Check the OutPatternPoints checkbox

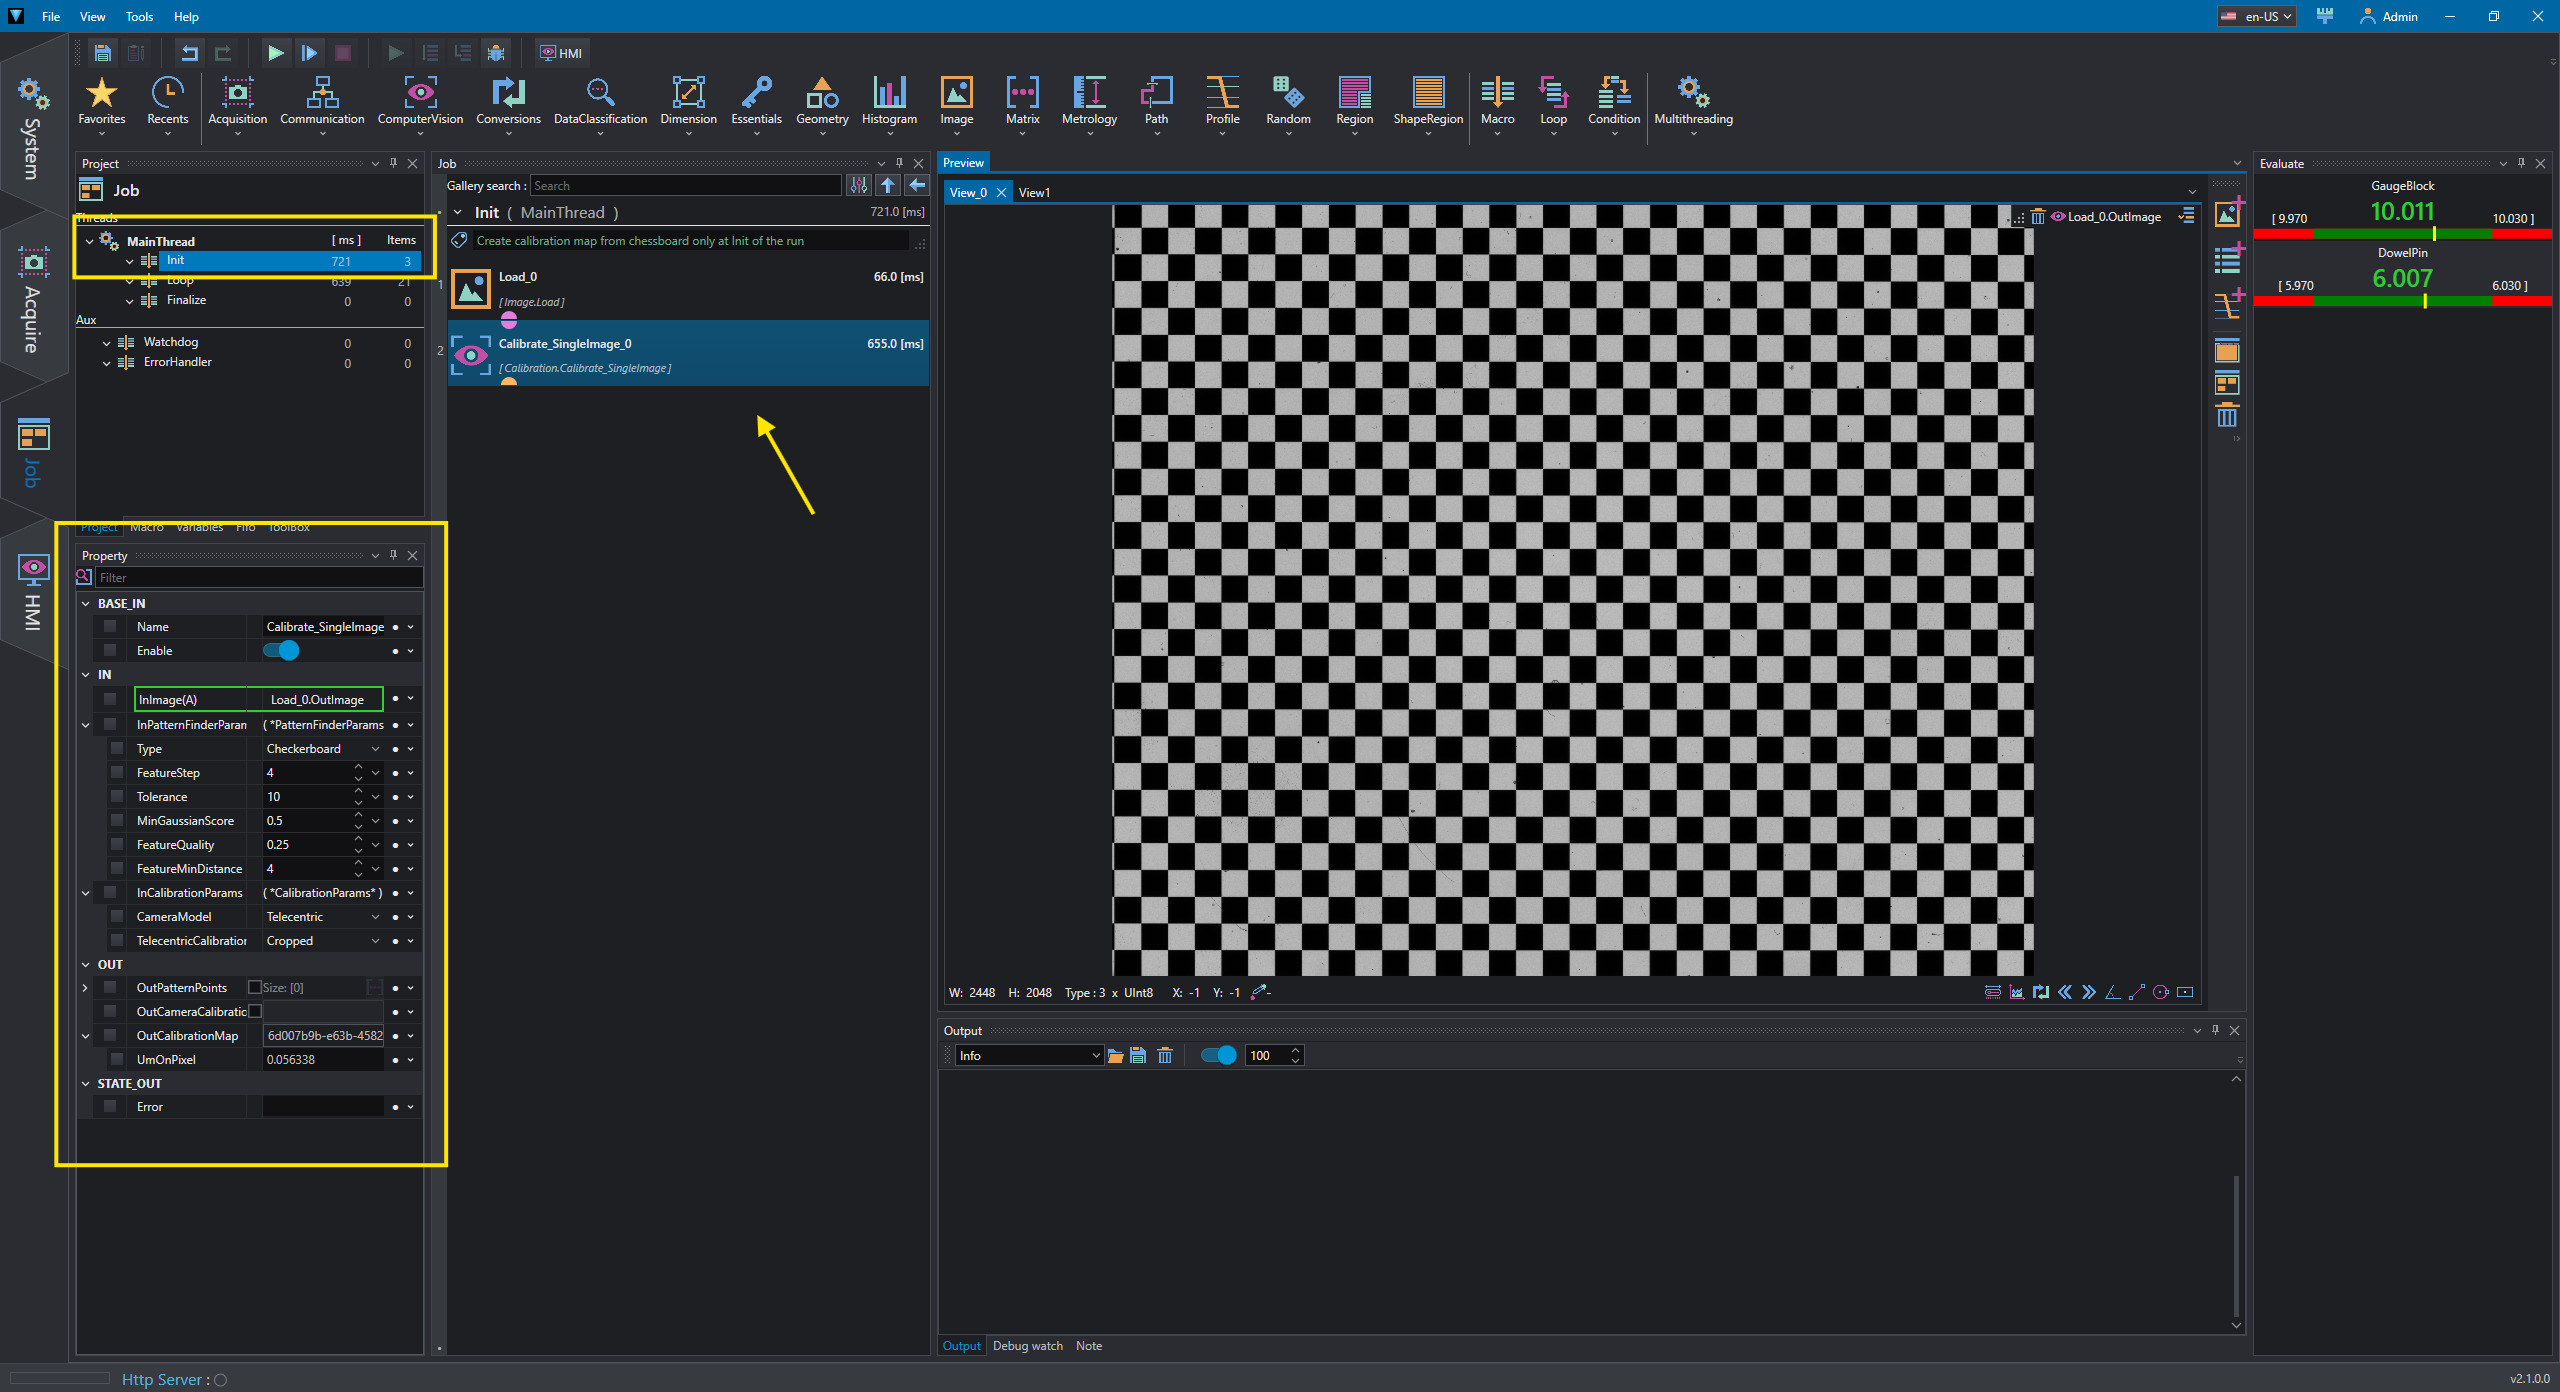tap(254, 988)
